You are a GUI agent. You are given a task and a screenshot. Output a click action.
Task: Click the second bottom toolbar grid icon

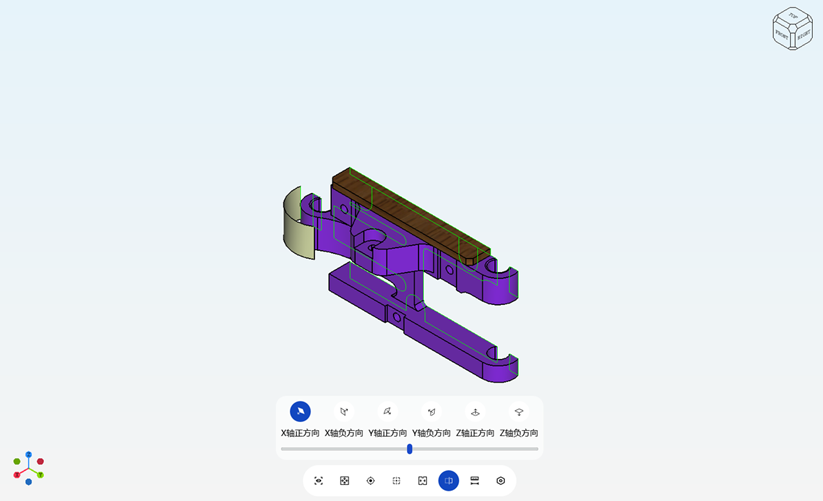tap(345, 481)
